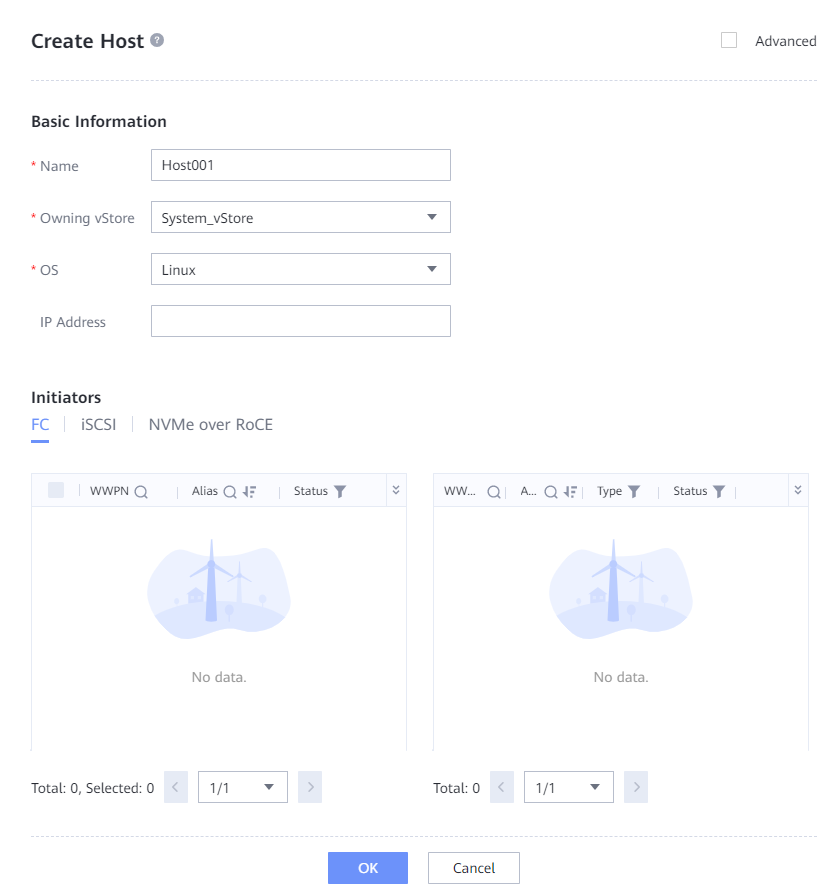Viewport: 831px width, 885px height.
Task: Tick the select-all checkbox in WWPN table
Action: [56, 490]
